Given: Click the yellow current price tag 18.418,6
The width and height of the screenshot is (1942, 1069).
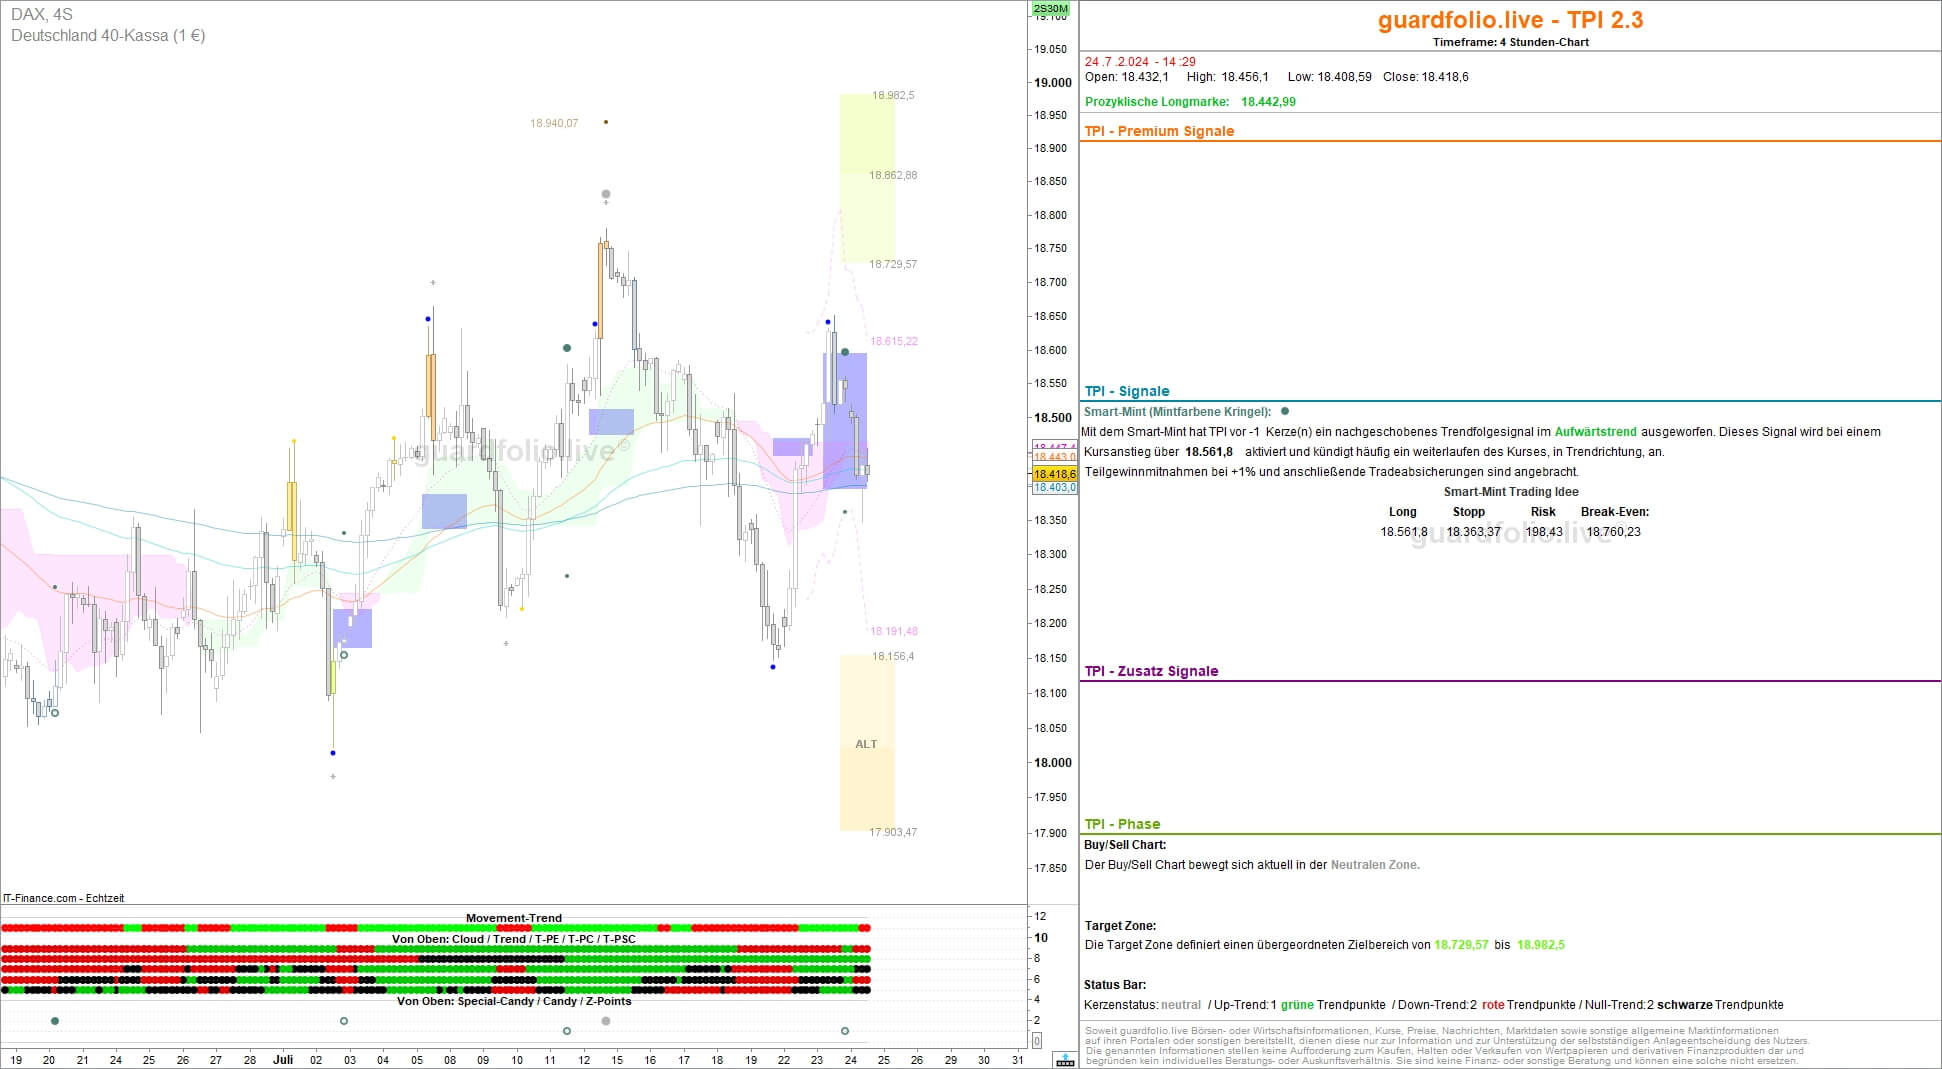Looking at the screenshot, I should coord(1054,474).
